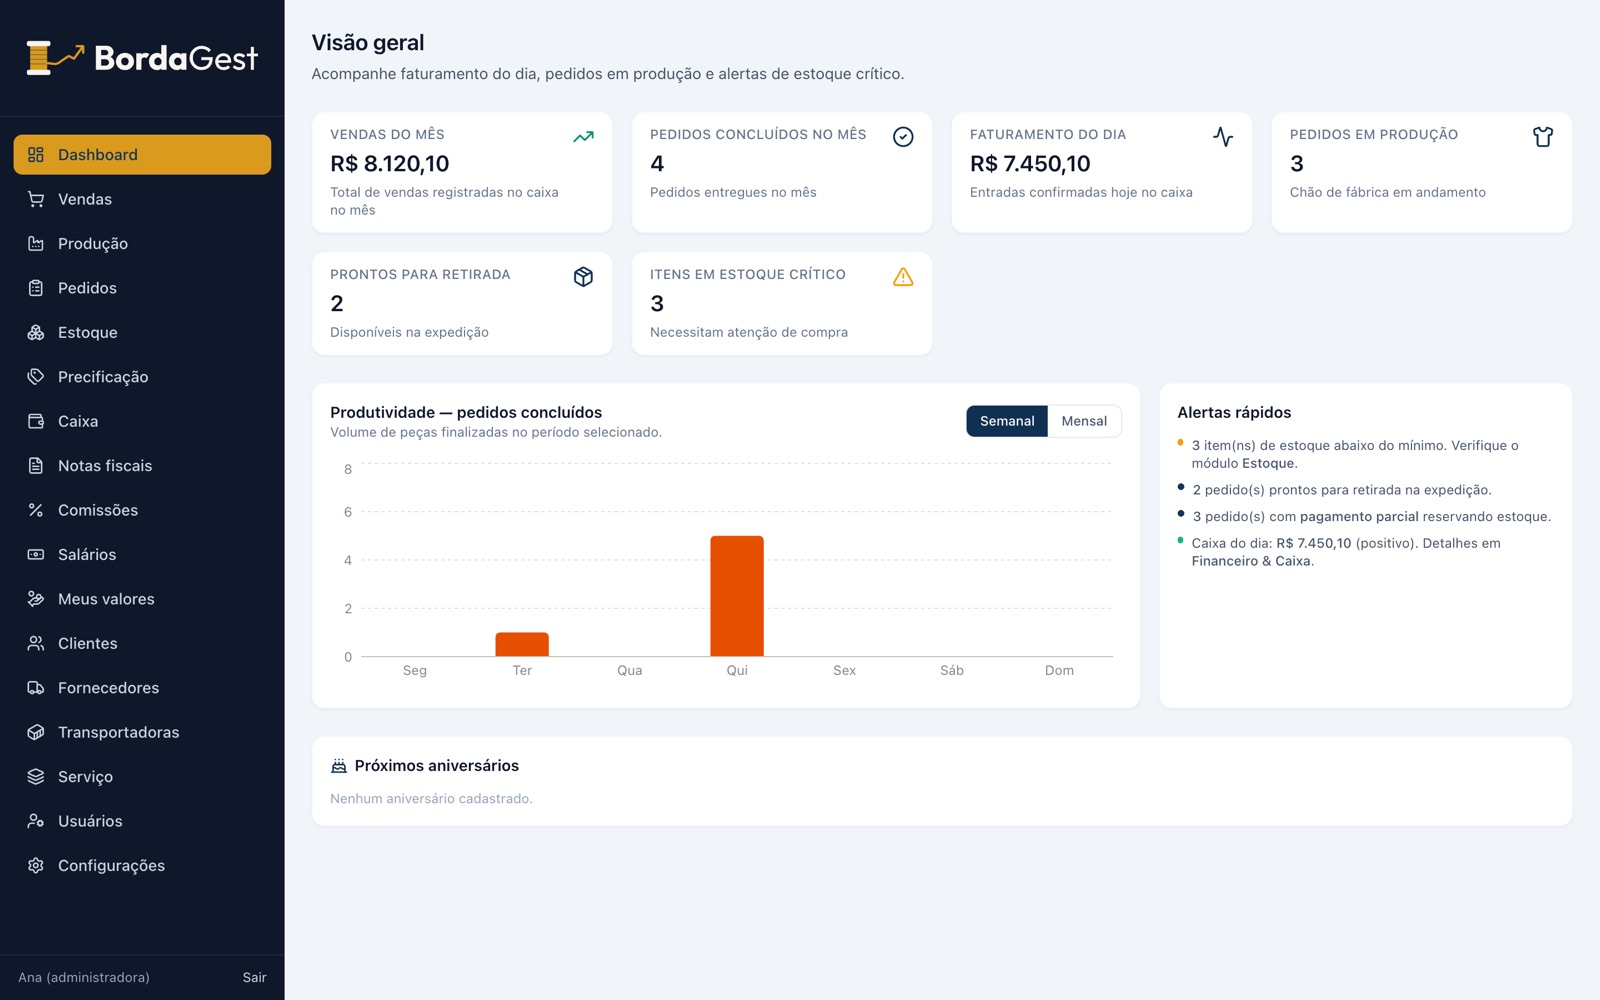The image size is (1600, 1000).
Task: Click "Ana (administradora)" user label
Action: tap(84, 977)
